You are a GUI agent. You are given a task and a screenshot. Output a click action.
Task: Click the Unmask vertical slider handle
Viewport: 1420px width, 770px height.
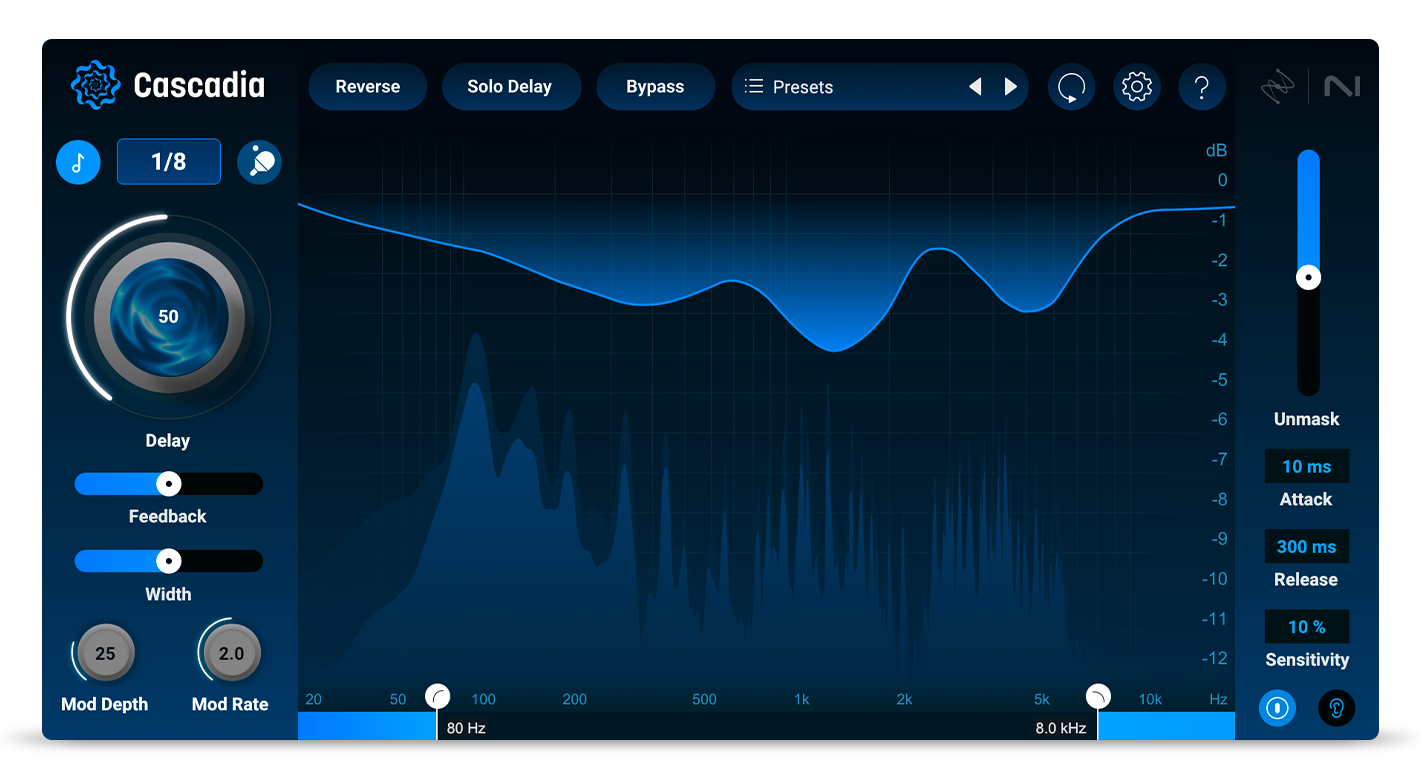tap(1308, 278)
